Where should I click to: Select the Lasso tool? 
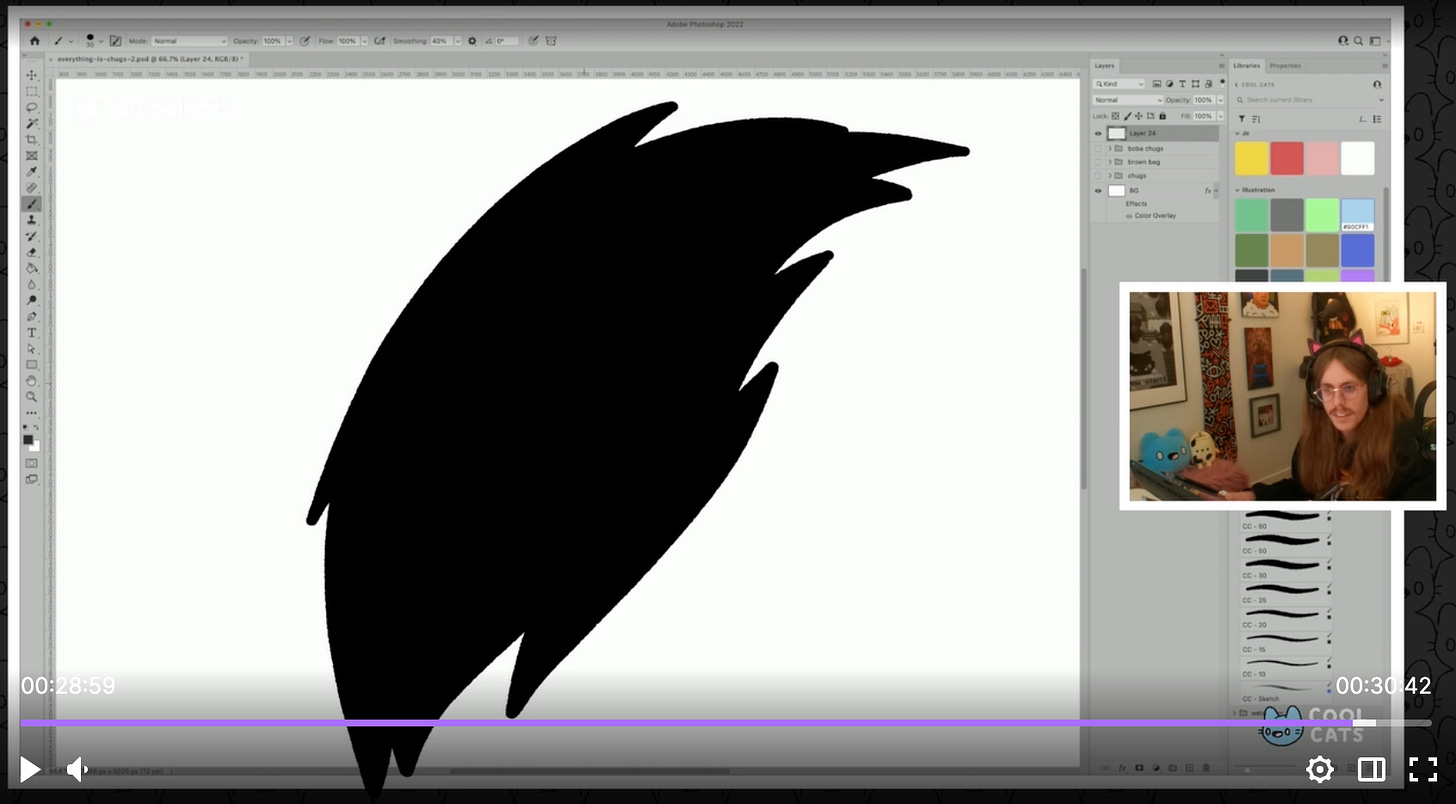coord(32,107)
